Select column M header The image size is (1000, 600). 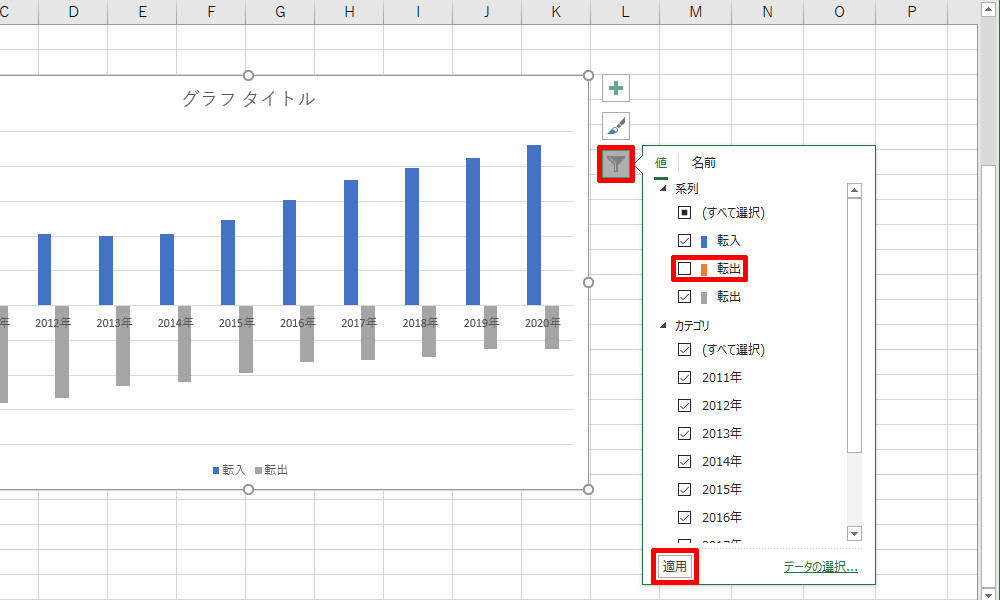(x=695, y=11)
